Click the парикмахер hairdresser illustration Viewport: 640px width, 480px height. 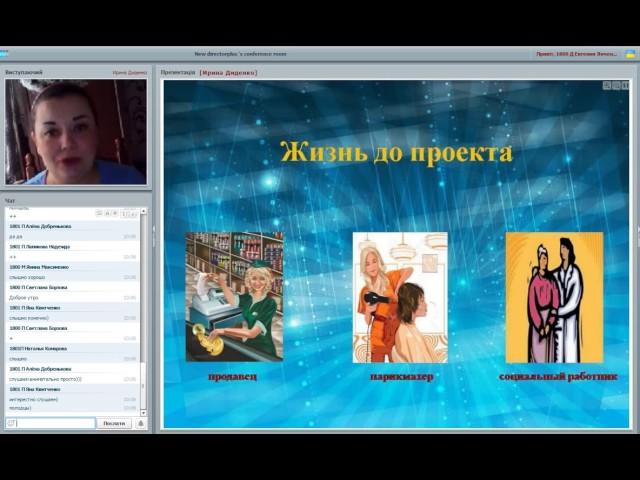click(400, 297)
